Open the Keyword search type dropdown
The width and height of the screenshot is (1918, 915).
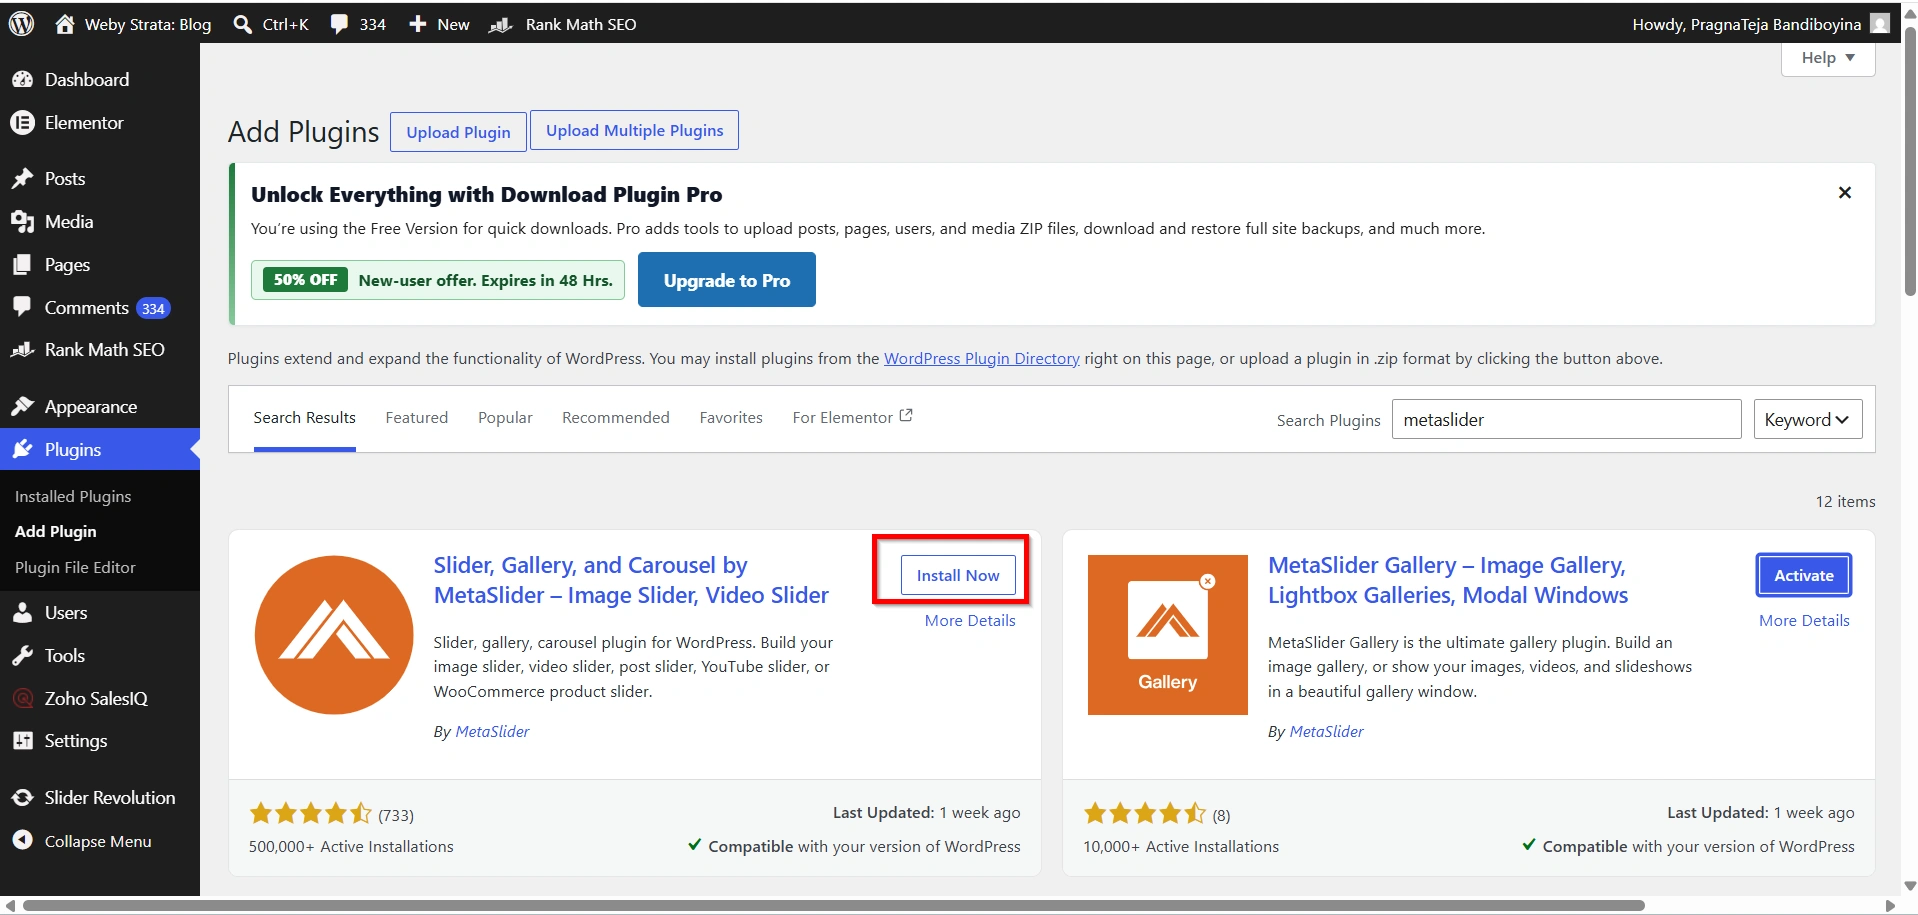click(1808, 419)
